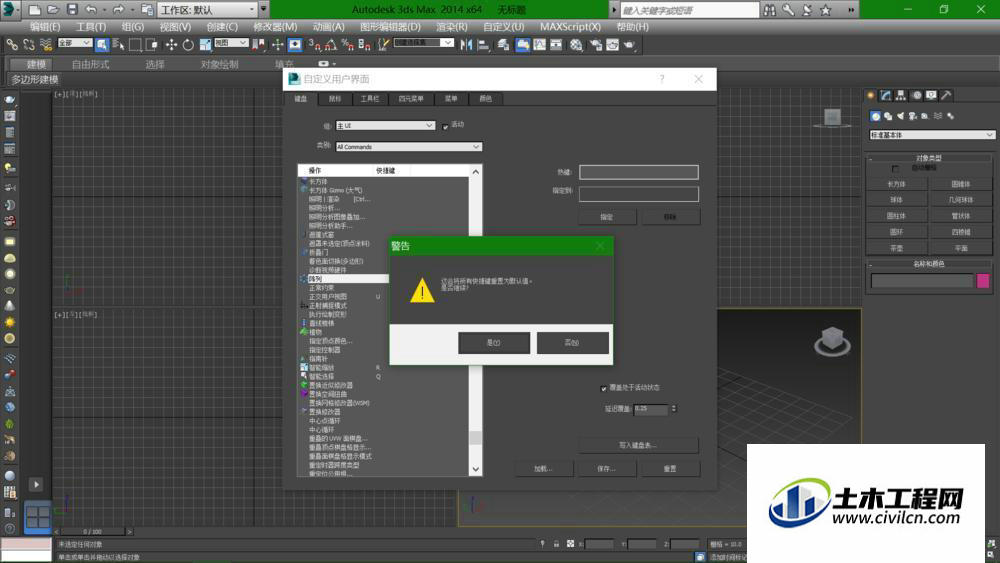
Task: Collapse the 对象类型 rollout
Action: [929, 158]
